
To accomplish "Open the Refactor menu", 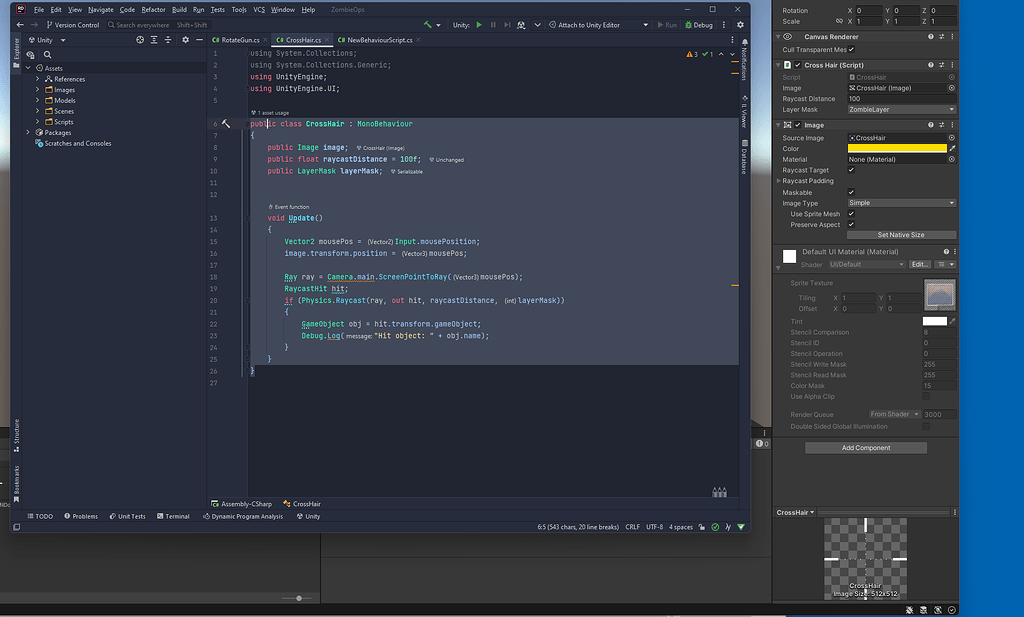I will click(153, 9).
